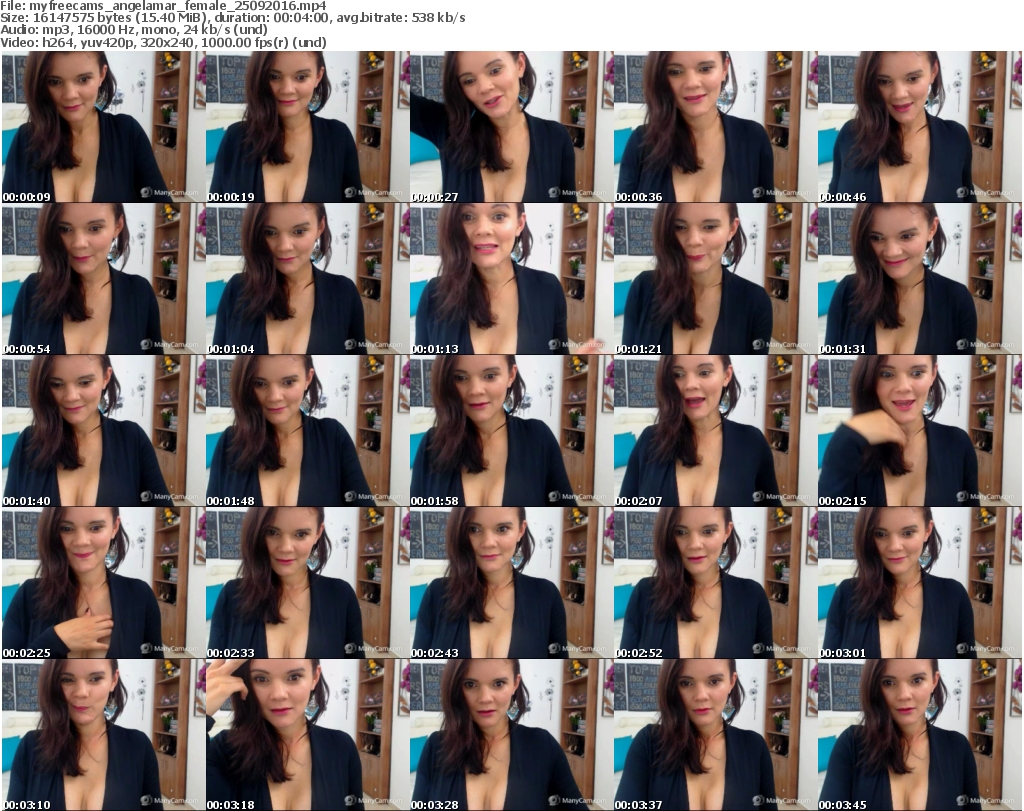Click the File name header line
Image resolution: width=1024 pixels, height=811 pixels.
pos(164,6)
